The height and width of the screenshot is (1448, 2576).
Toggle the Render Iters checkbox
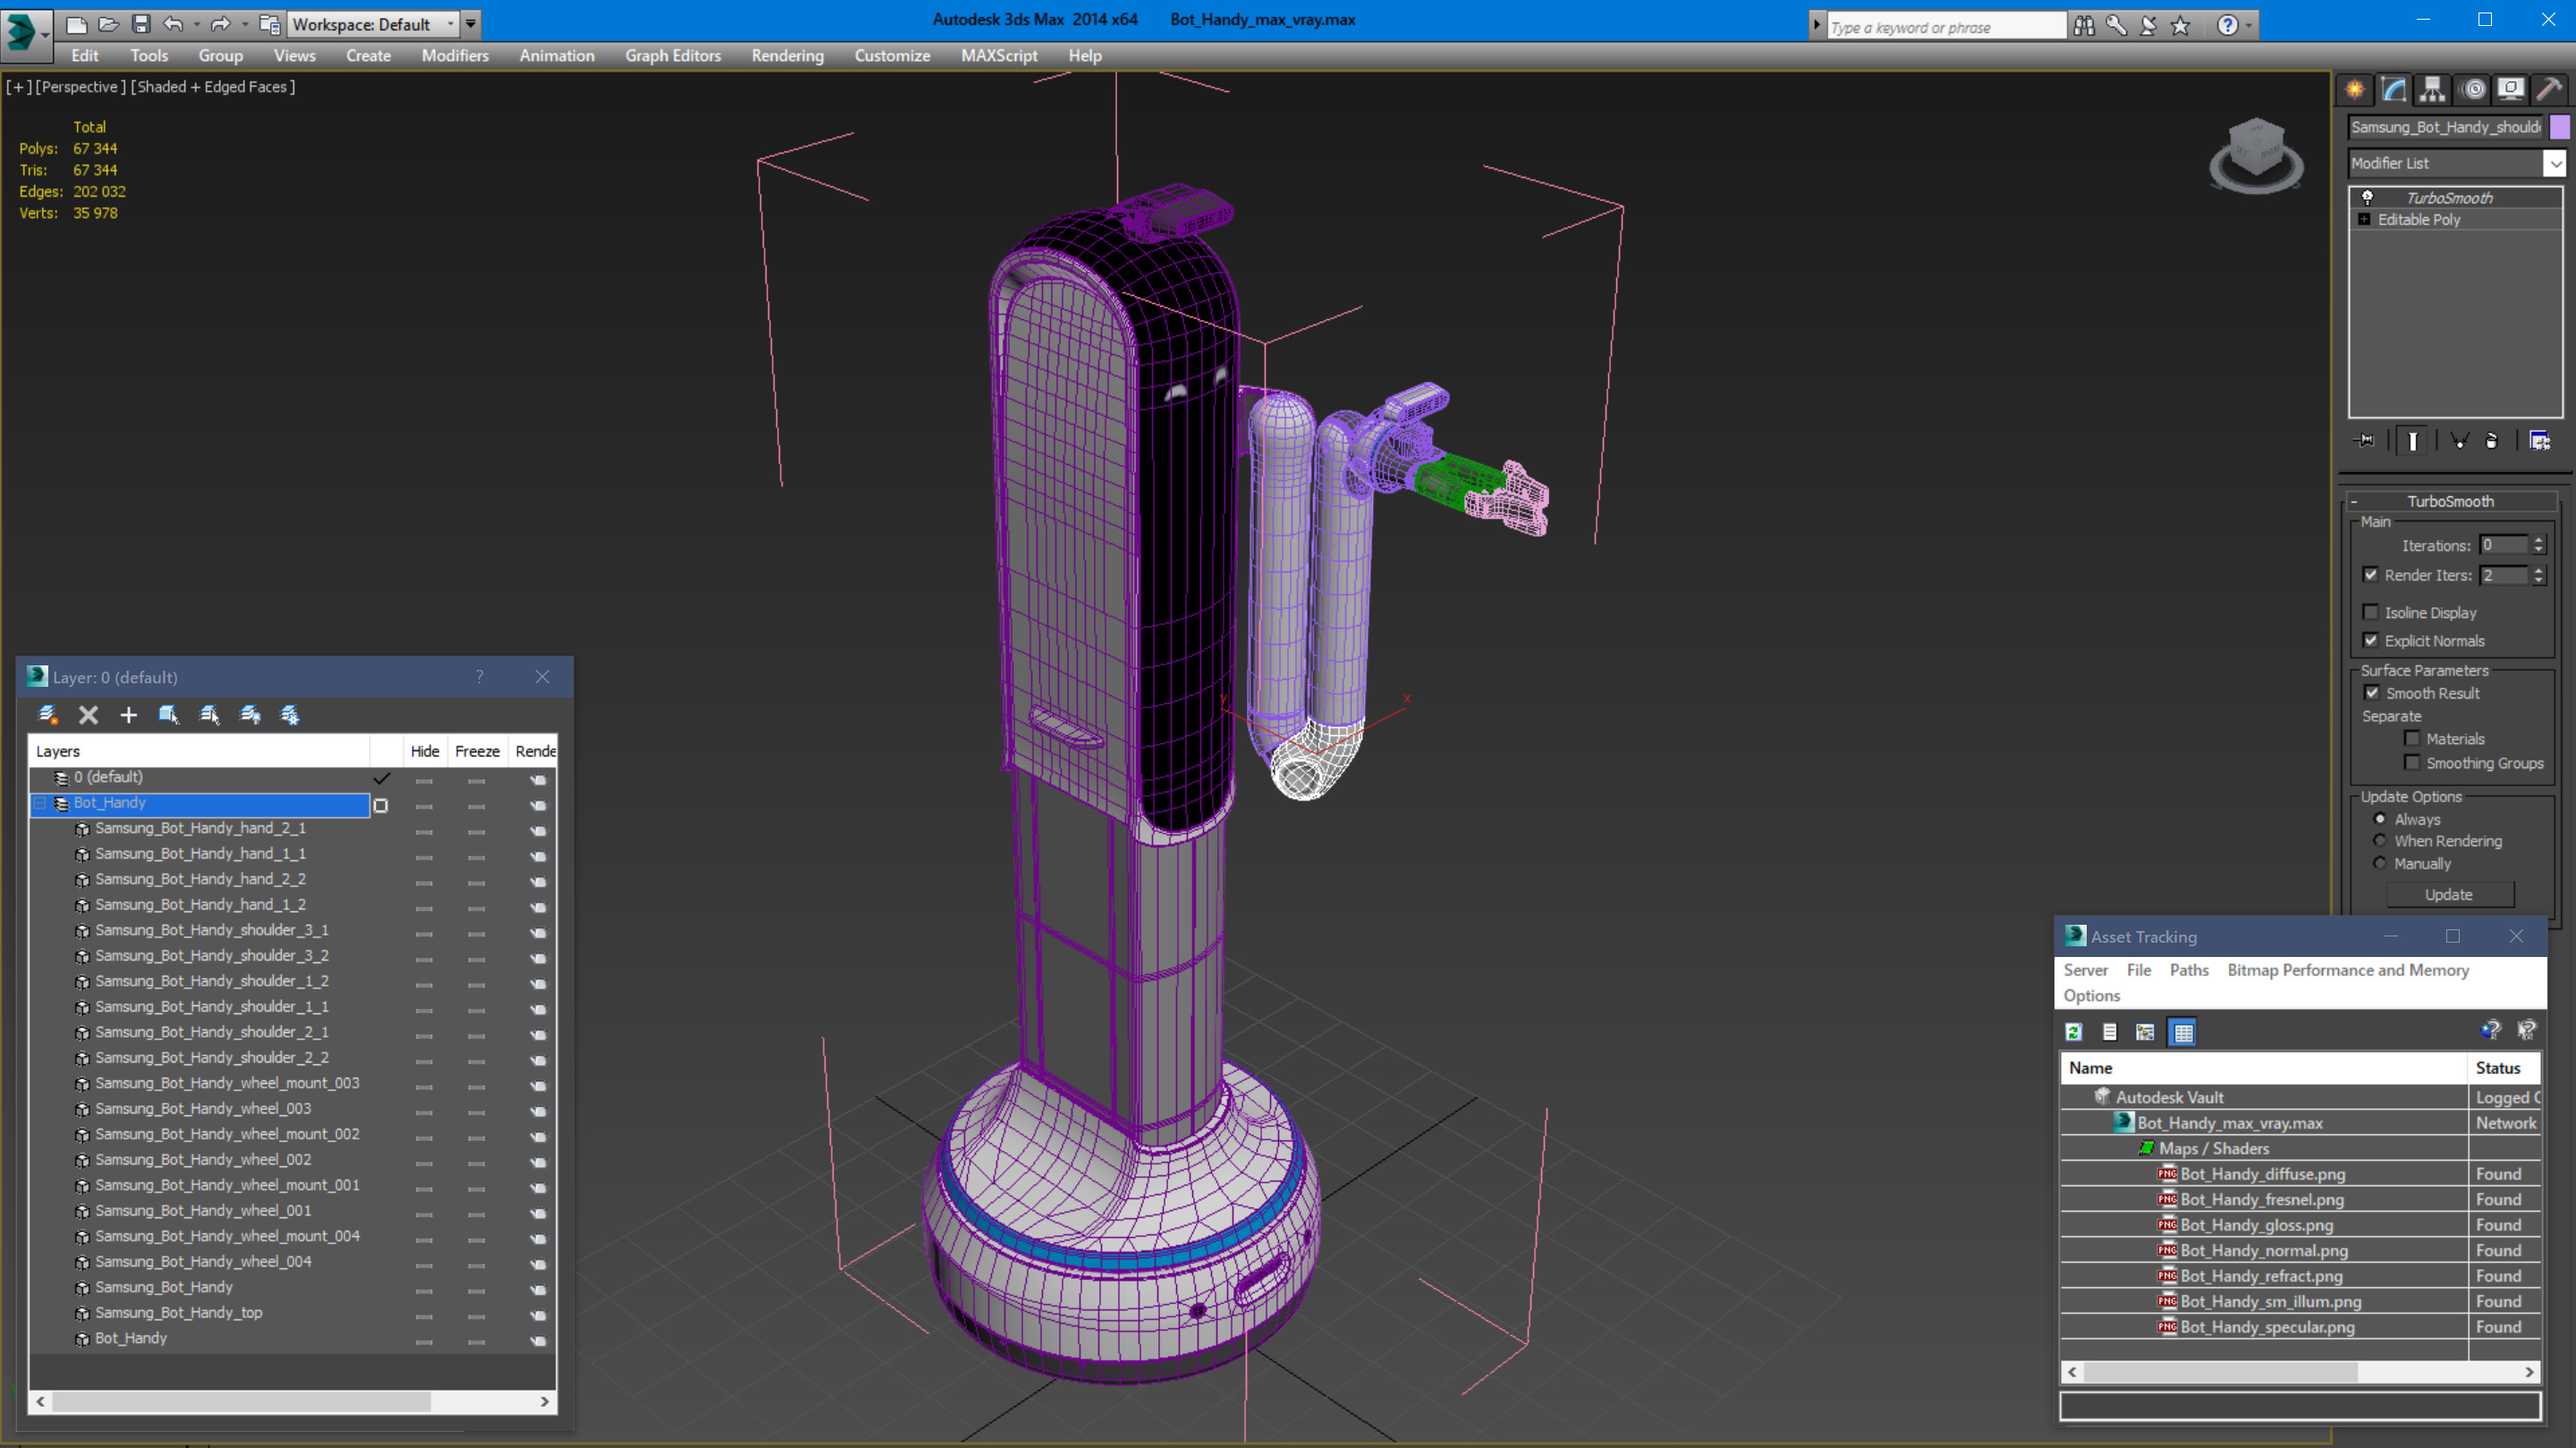coord(2370,575)
